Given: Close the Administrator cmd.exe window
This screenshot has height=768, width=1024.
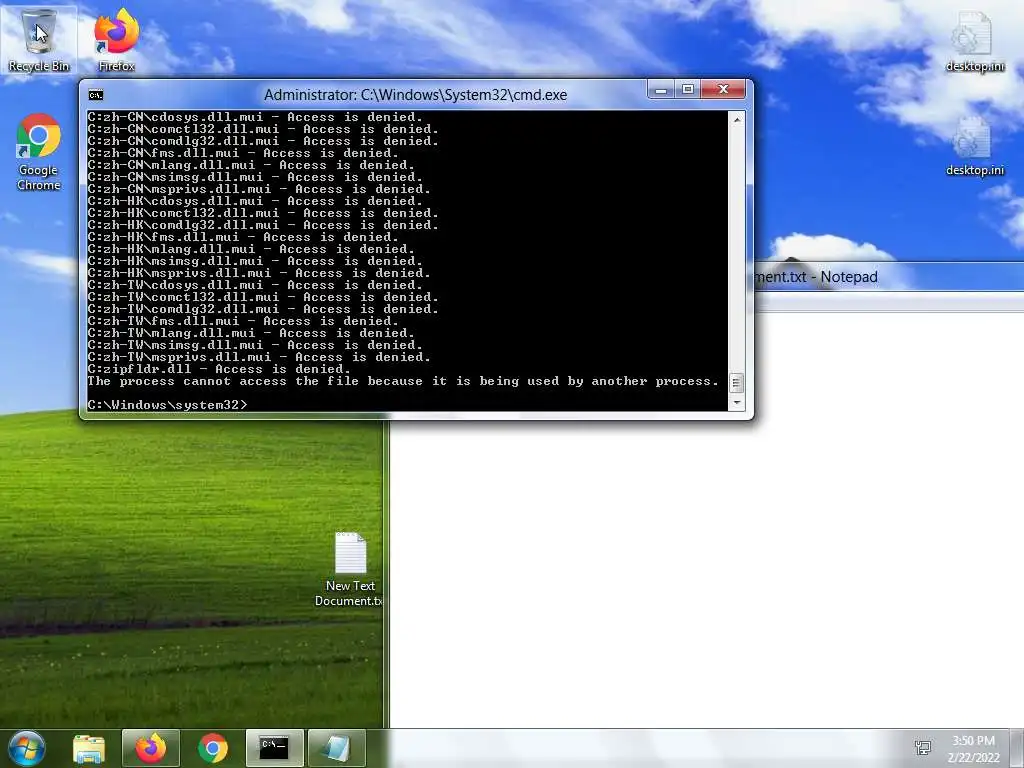Looking at the screenshot, I should click(723, 89).
